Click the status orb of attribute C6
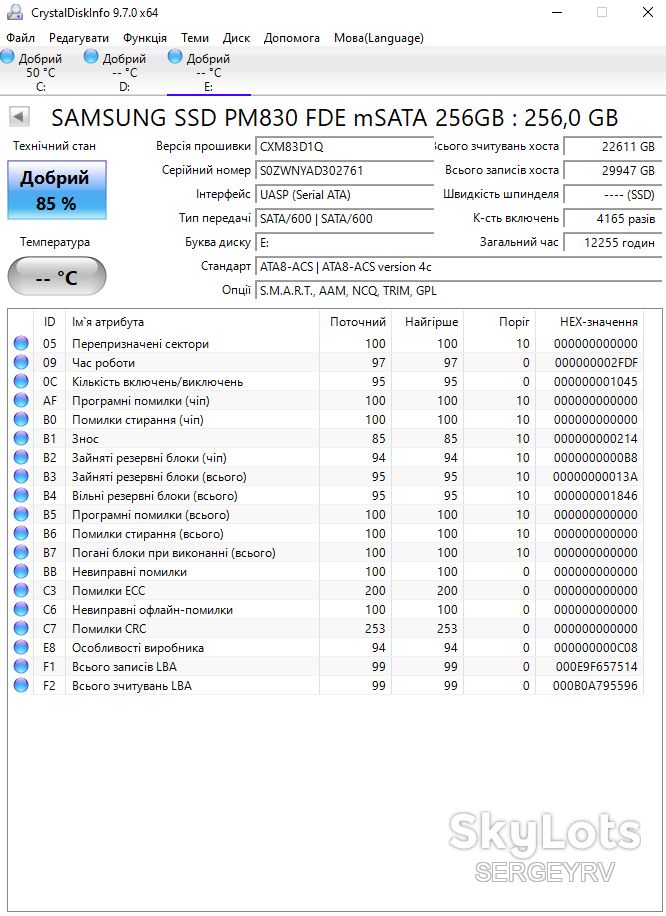666x916 pixels. 21,609
